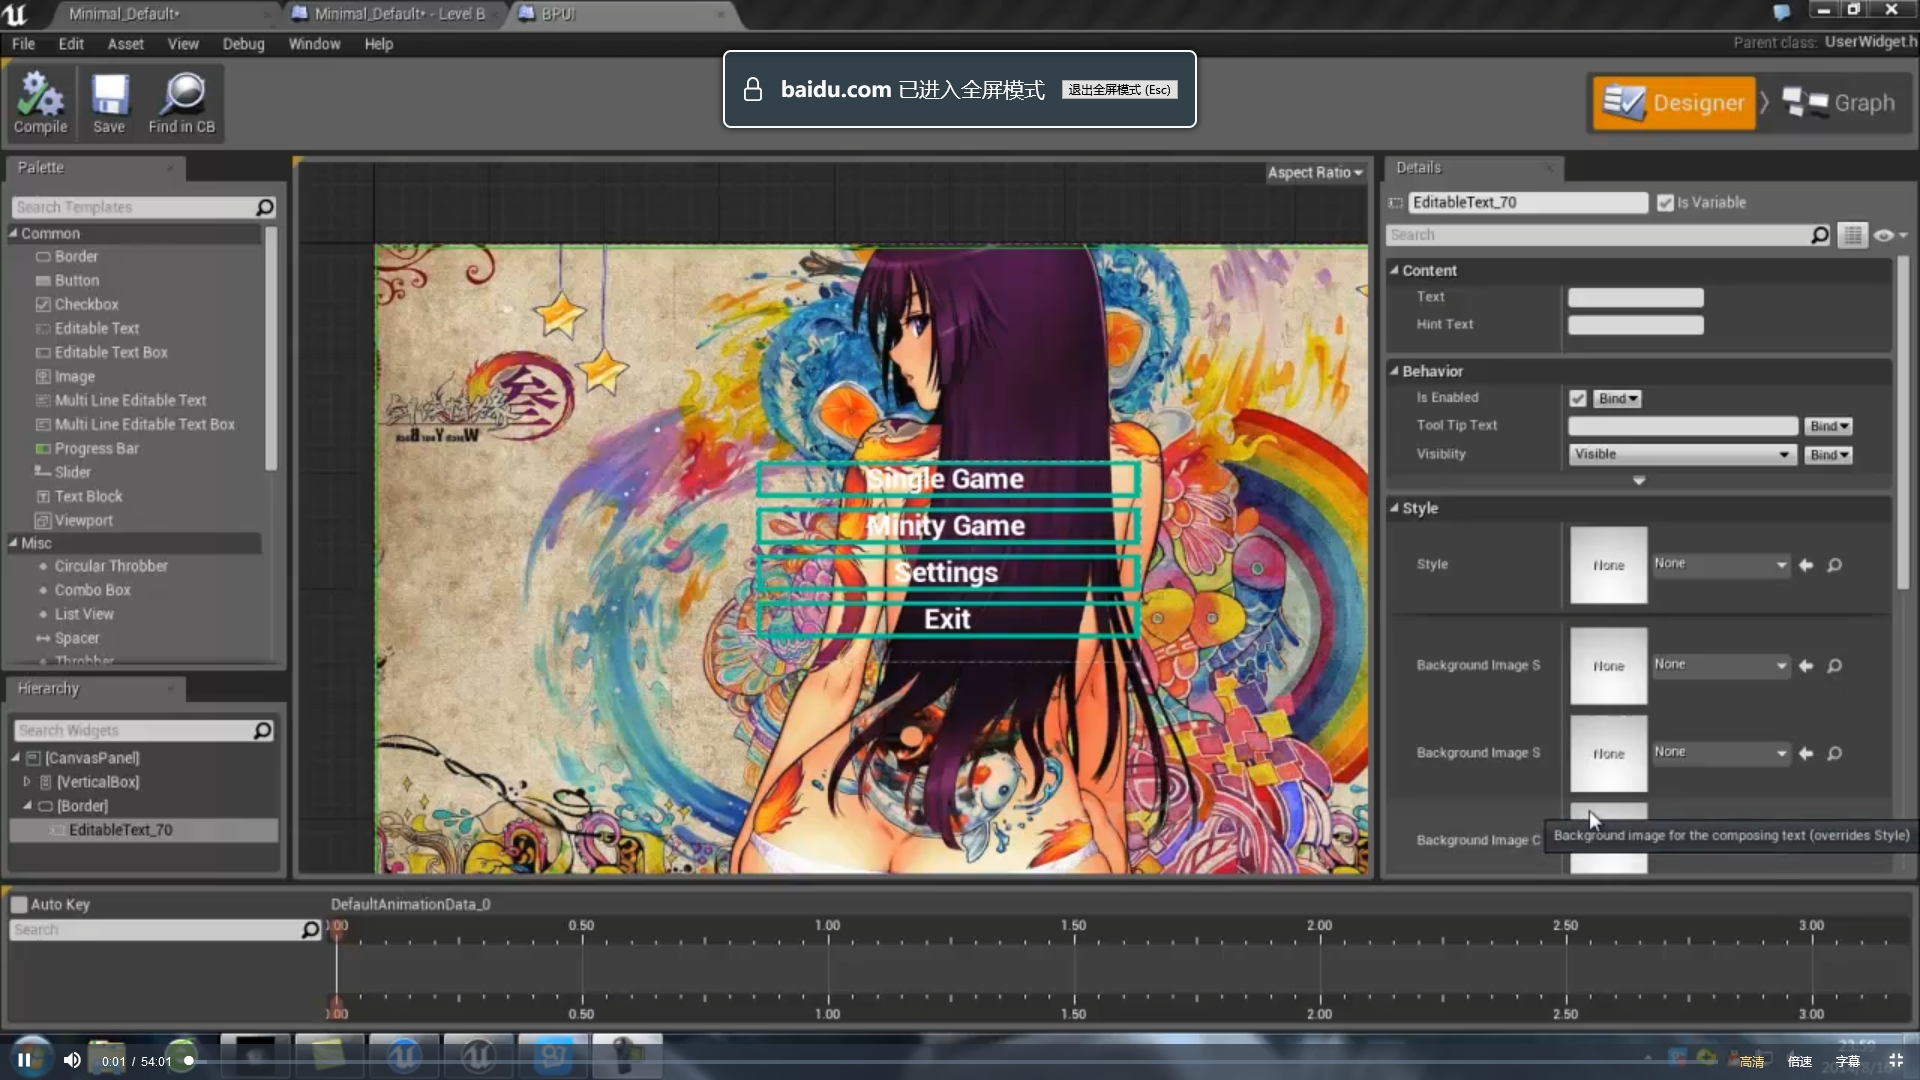Screen dimensions: 1920x1080
Task: Select Editable Text Box in Palette
Action: tap(111, 353)
